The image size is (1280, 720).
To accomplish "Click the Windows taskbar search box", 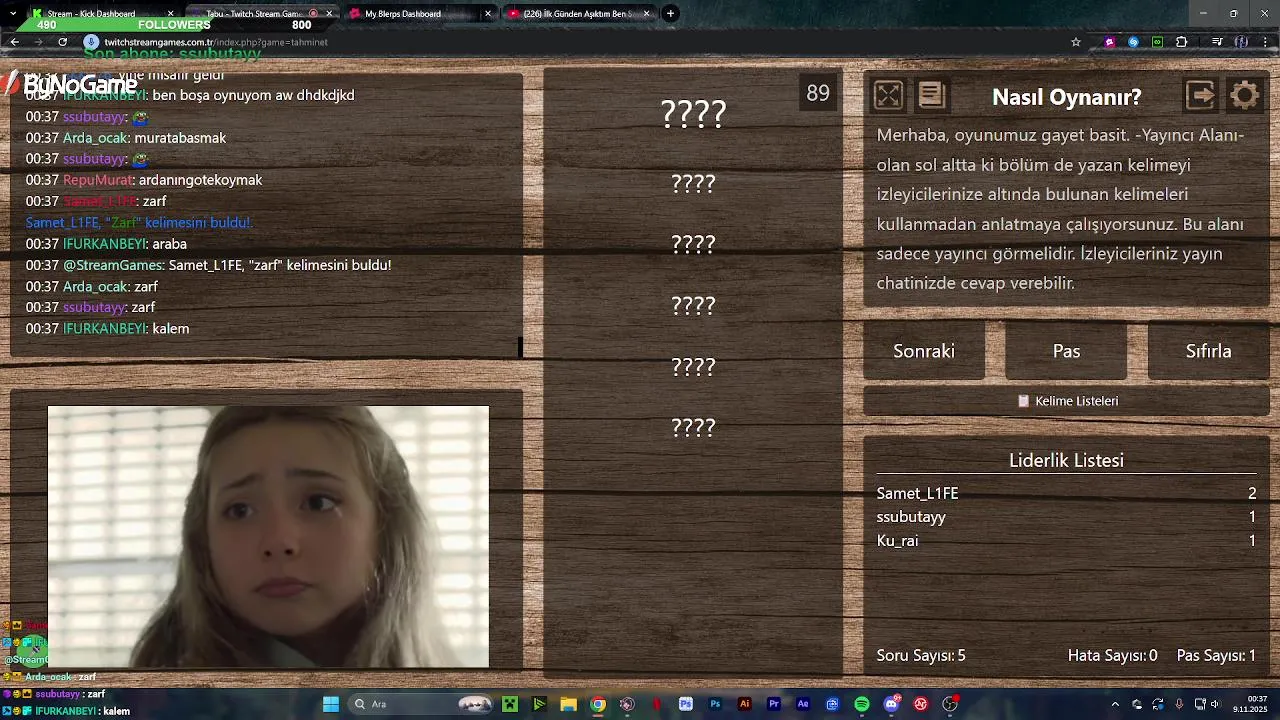I will pos(421,704).
